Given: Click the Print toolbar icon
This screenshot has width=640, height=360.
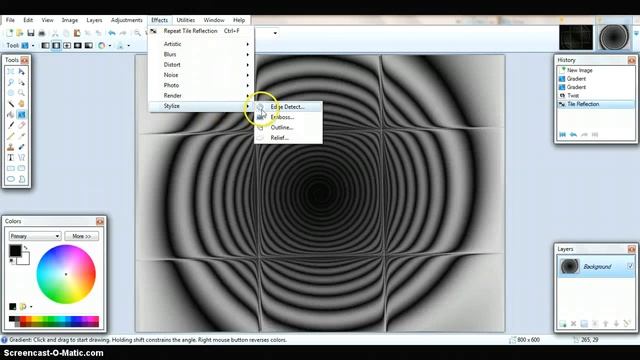Looking at the screenshot, I should tap(41, 33).
